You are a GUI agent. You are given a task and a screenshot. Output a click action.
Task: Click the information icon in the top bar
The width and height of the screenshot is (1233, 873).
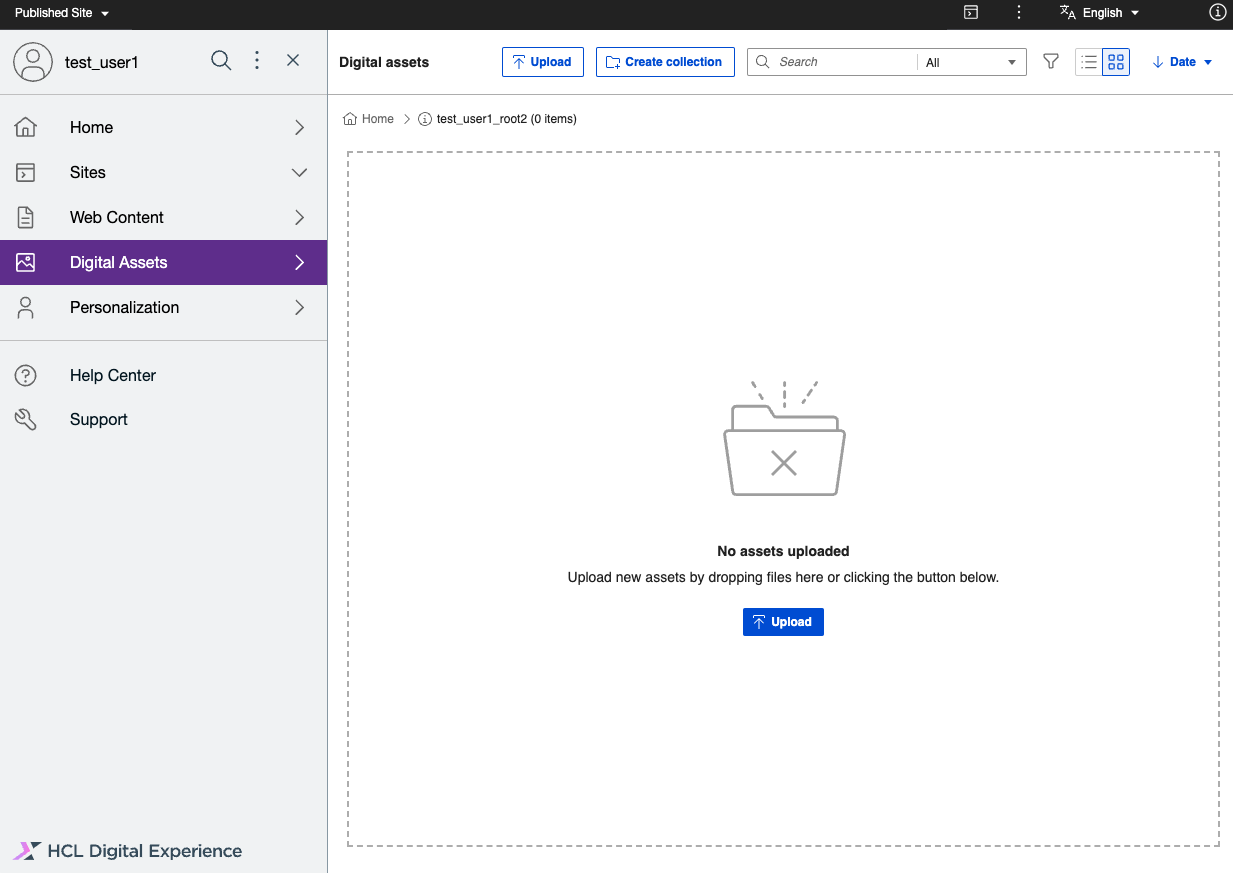coord(1217,13)
